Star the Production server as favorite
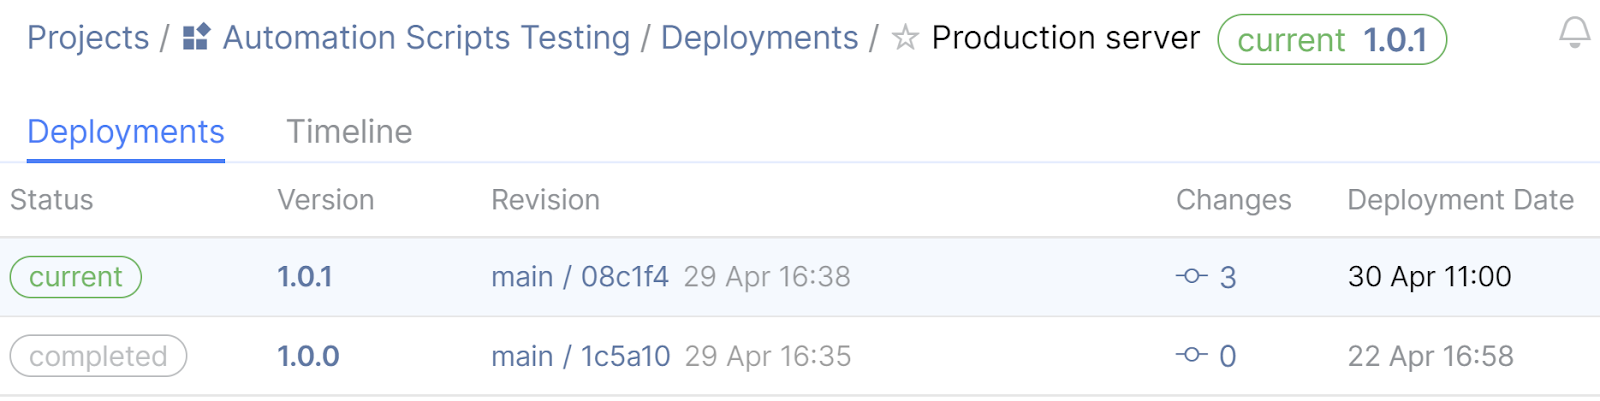This screenshot has width=1600, height=401. pyautogui.click(x=905, y=38)
